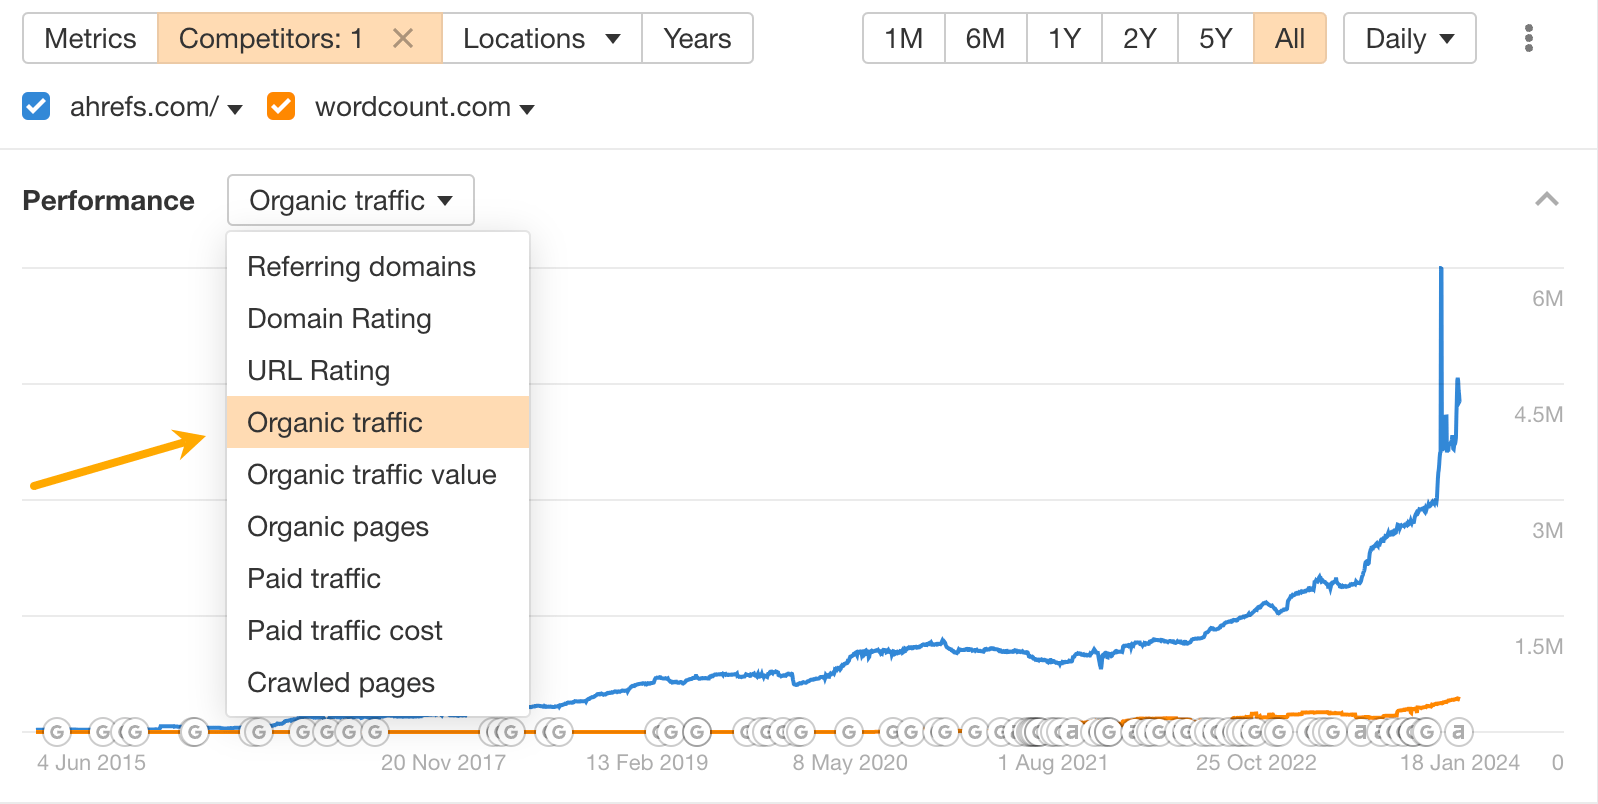The image size is (1598, 804).
Task: Expand the wordcount.com dropdown arrow
Action: (x=528, y=108)
